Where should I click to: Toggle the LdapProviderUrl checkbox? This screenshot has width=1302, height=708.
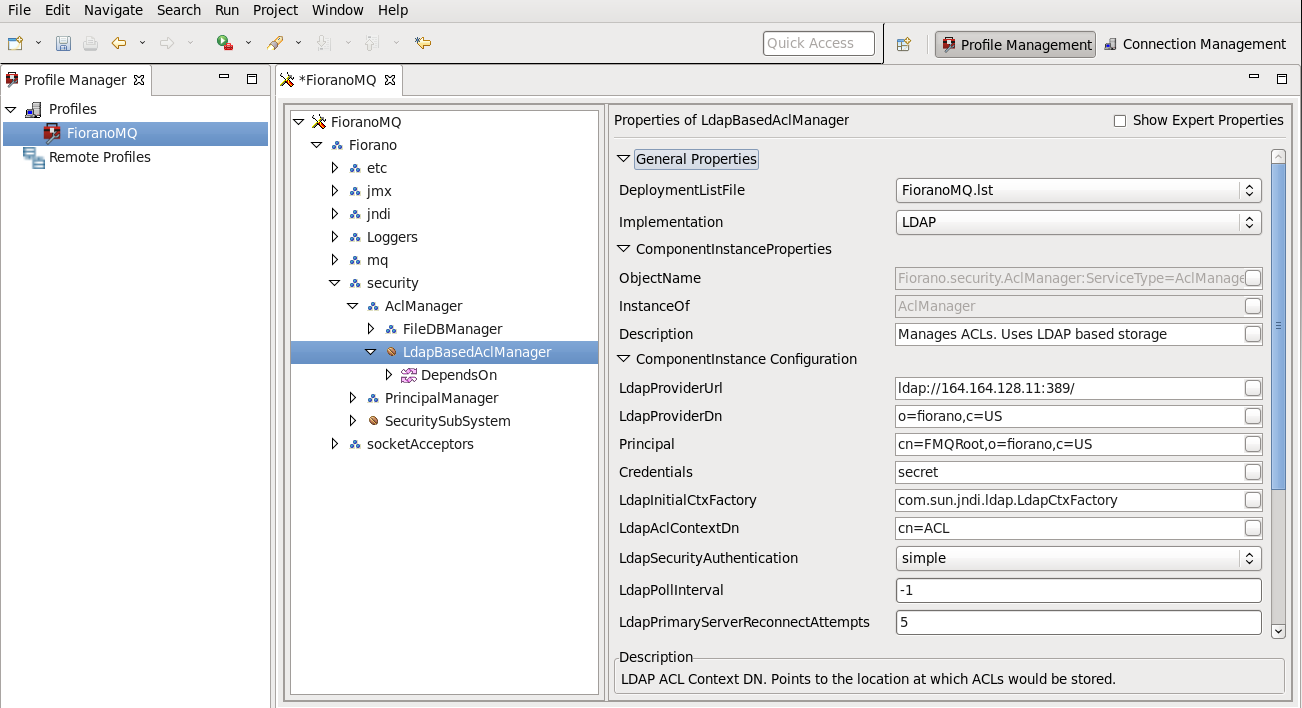pos(1253,388)
